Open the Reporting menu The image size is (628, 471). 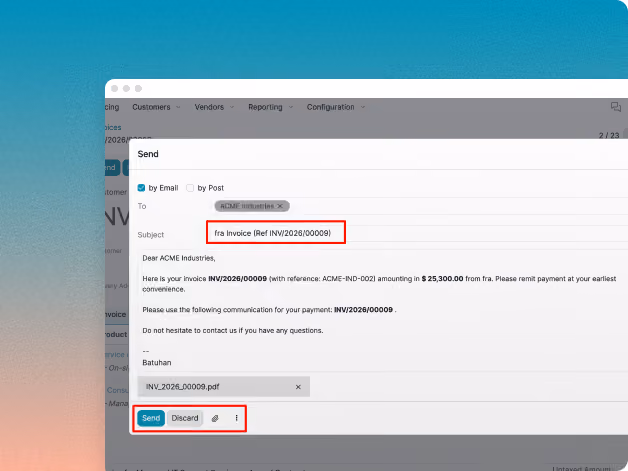270,107
